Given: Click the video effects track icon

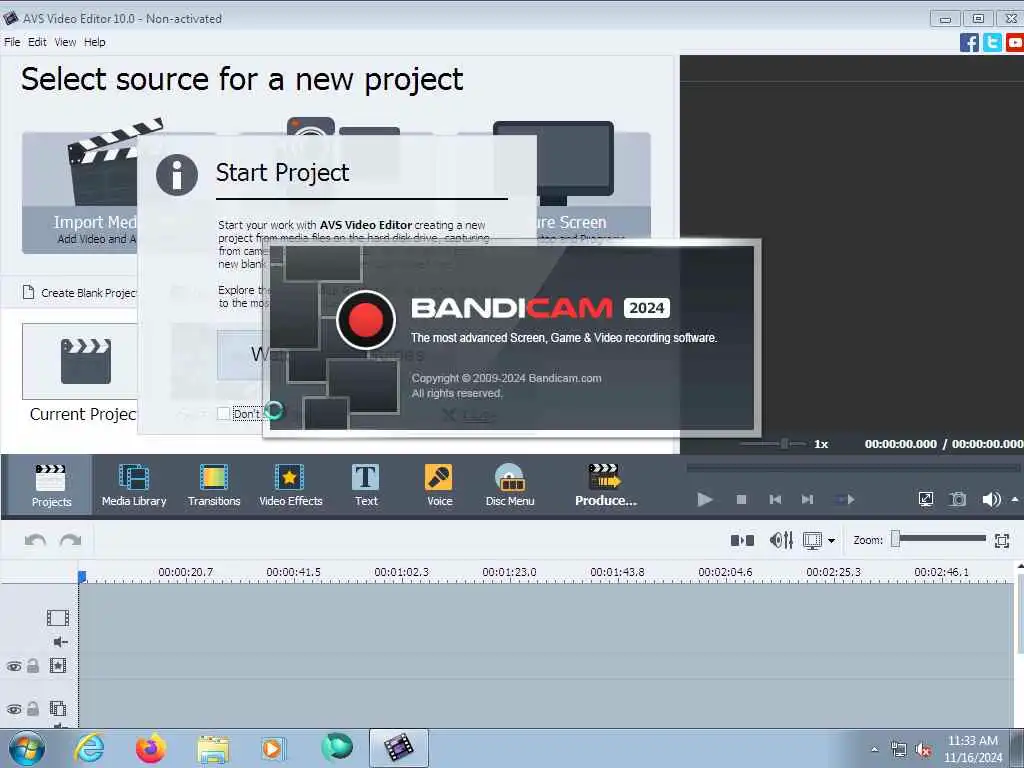Looking at the screenshot, I should [x=57, y=665].
